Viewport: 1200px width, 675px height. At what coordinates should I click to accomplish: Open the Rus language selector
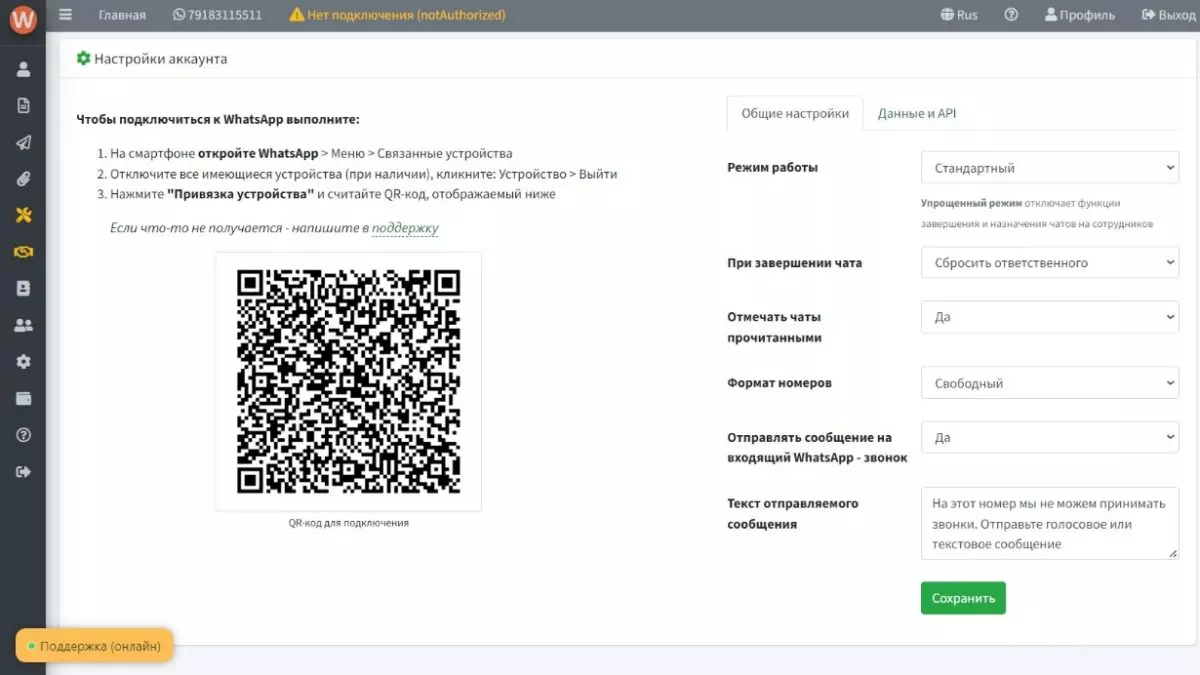pos(959,15)
